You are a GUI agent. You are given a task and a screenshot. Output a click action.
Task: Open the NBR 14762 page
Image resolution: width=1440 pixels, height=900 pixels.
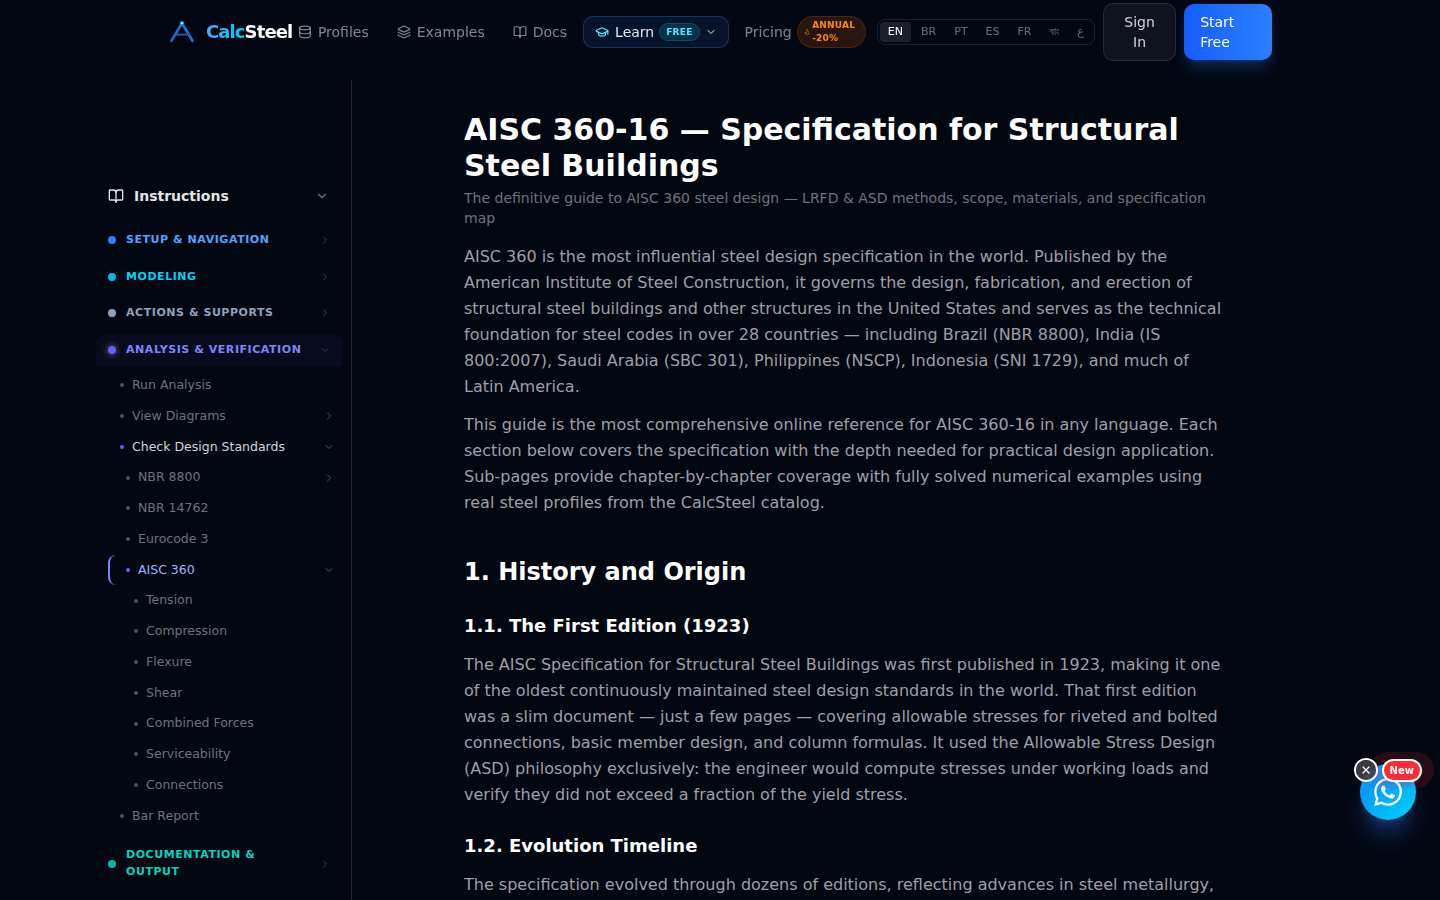click(x=173, y=508)
